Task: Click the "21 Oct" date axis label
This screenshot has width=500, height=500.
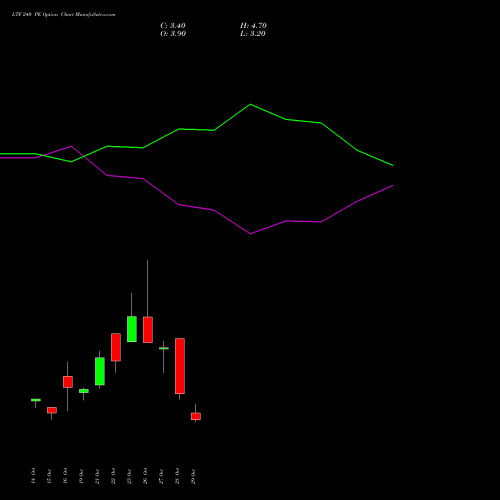Action: coord(97,476)
